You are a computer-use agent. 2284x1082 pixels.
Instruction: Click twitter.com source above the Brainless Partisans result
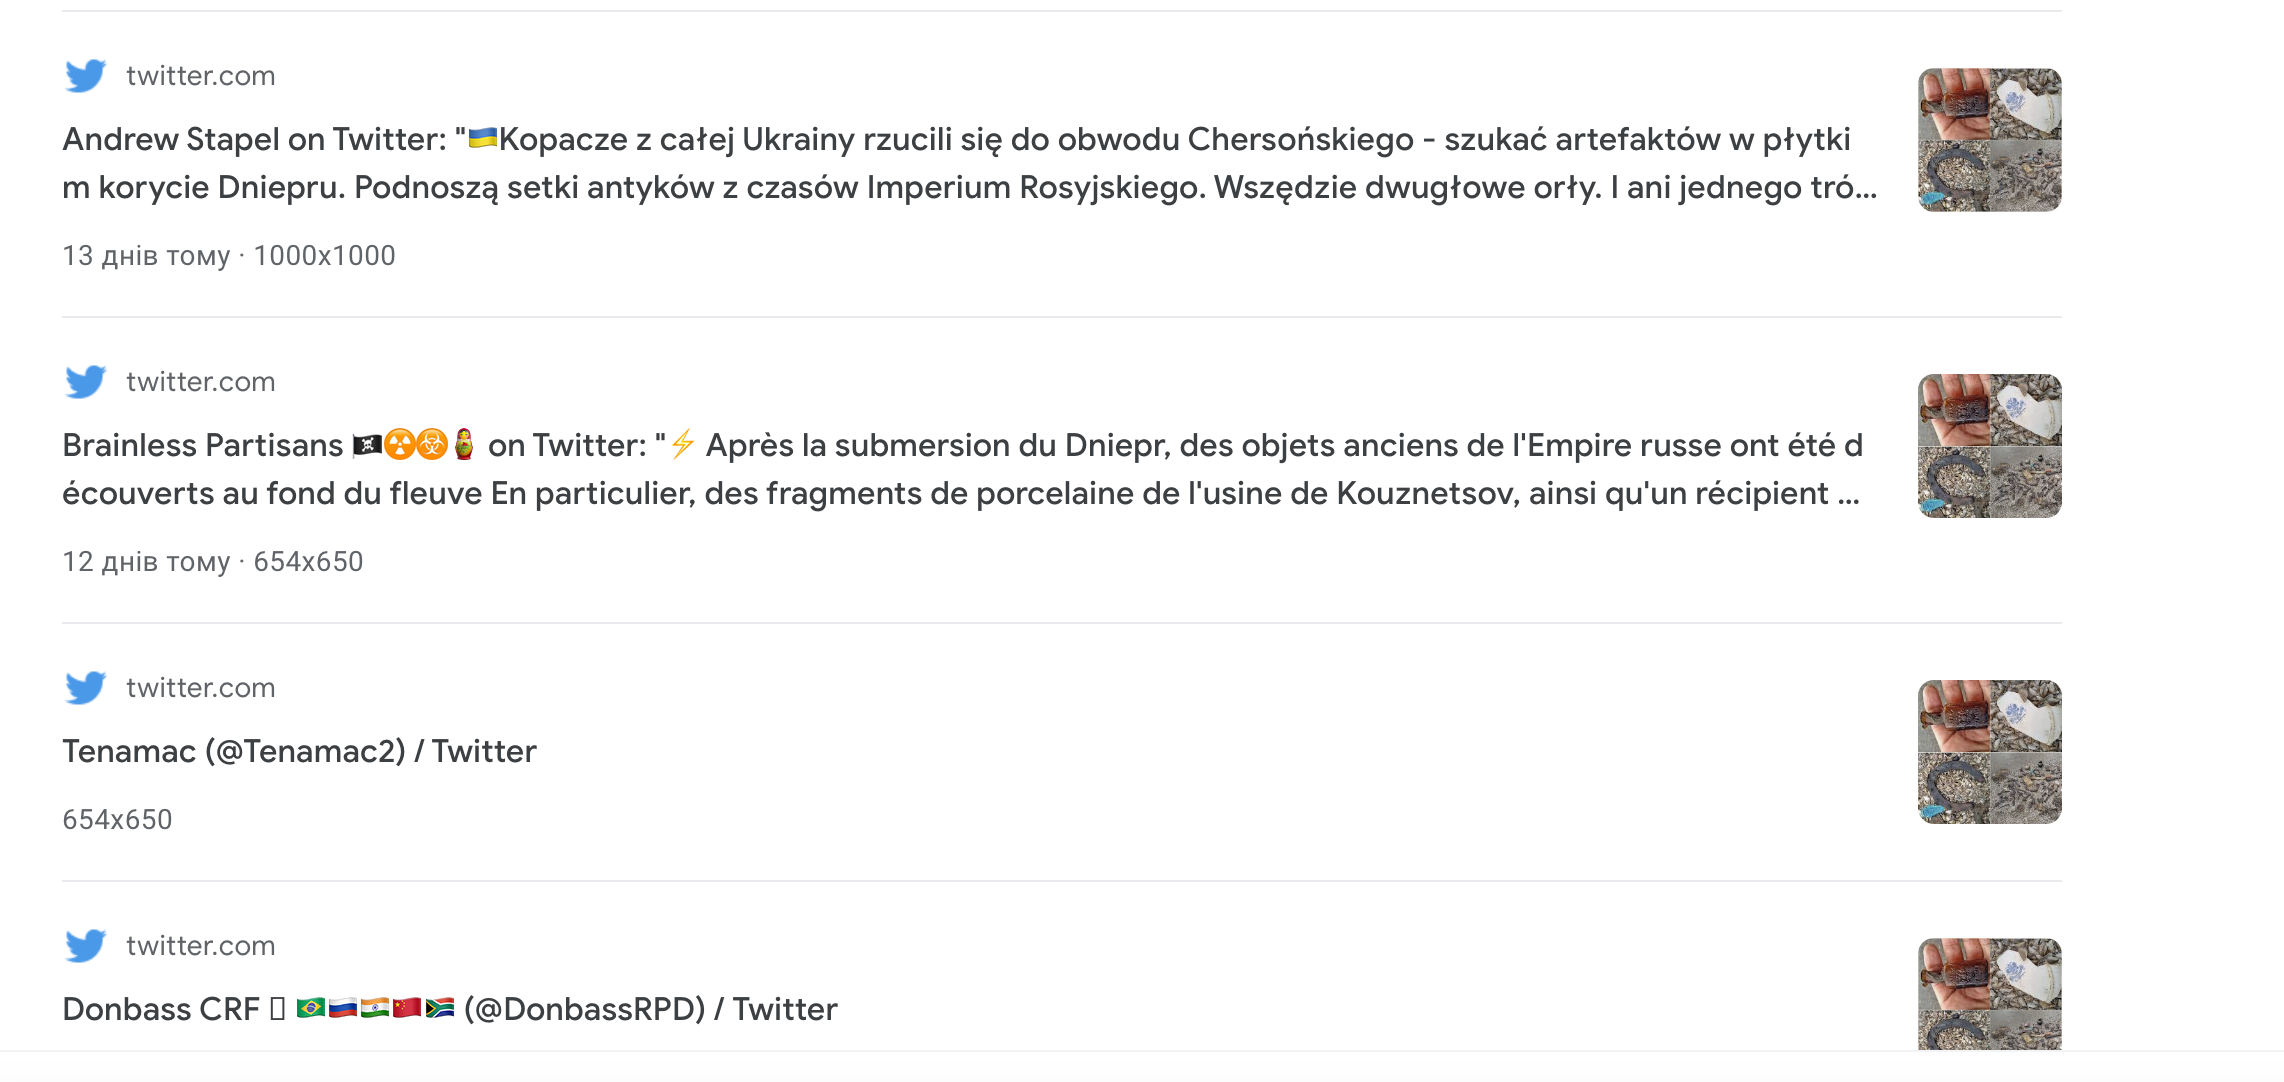coord(200,382)
